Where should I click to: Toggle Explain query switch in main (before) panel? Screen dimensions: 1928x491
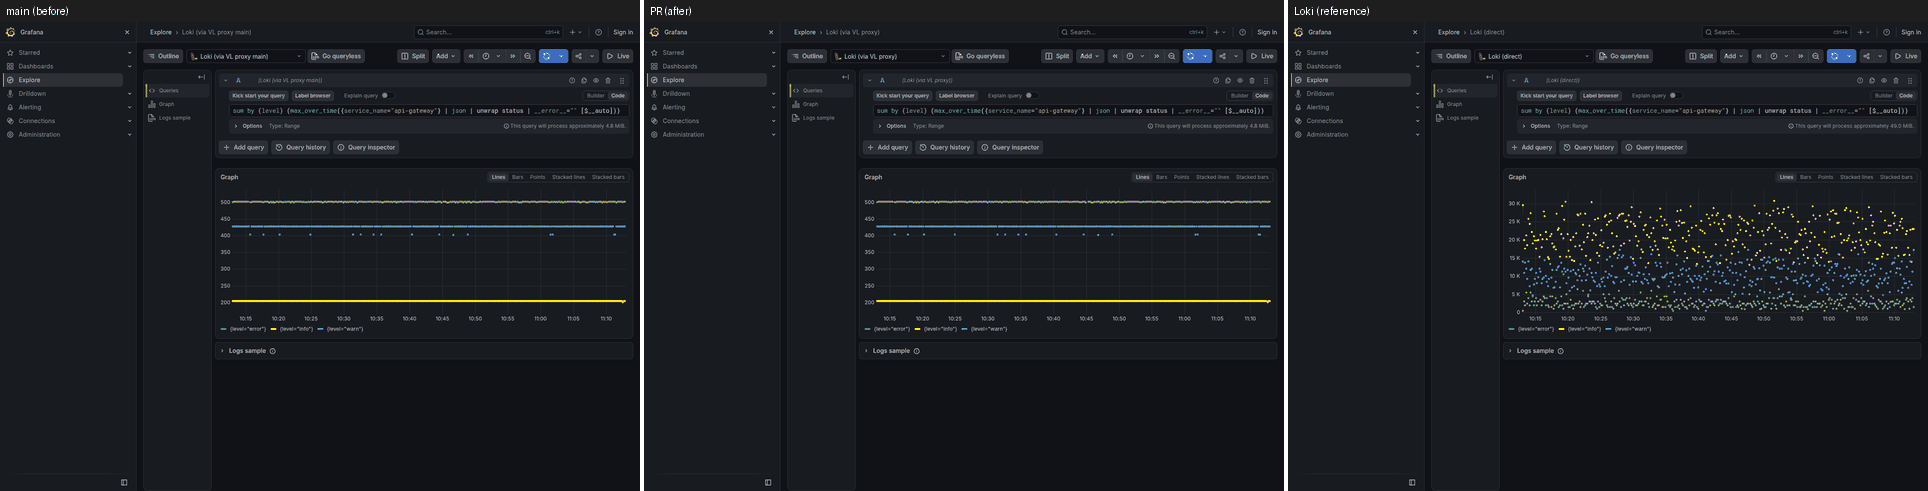386,96
